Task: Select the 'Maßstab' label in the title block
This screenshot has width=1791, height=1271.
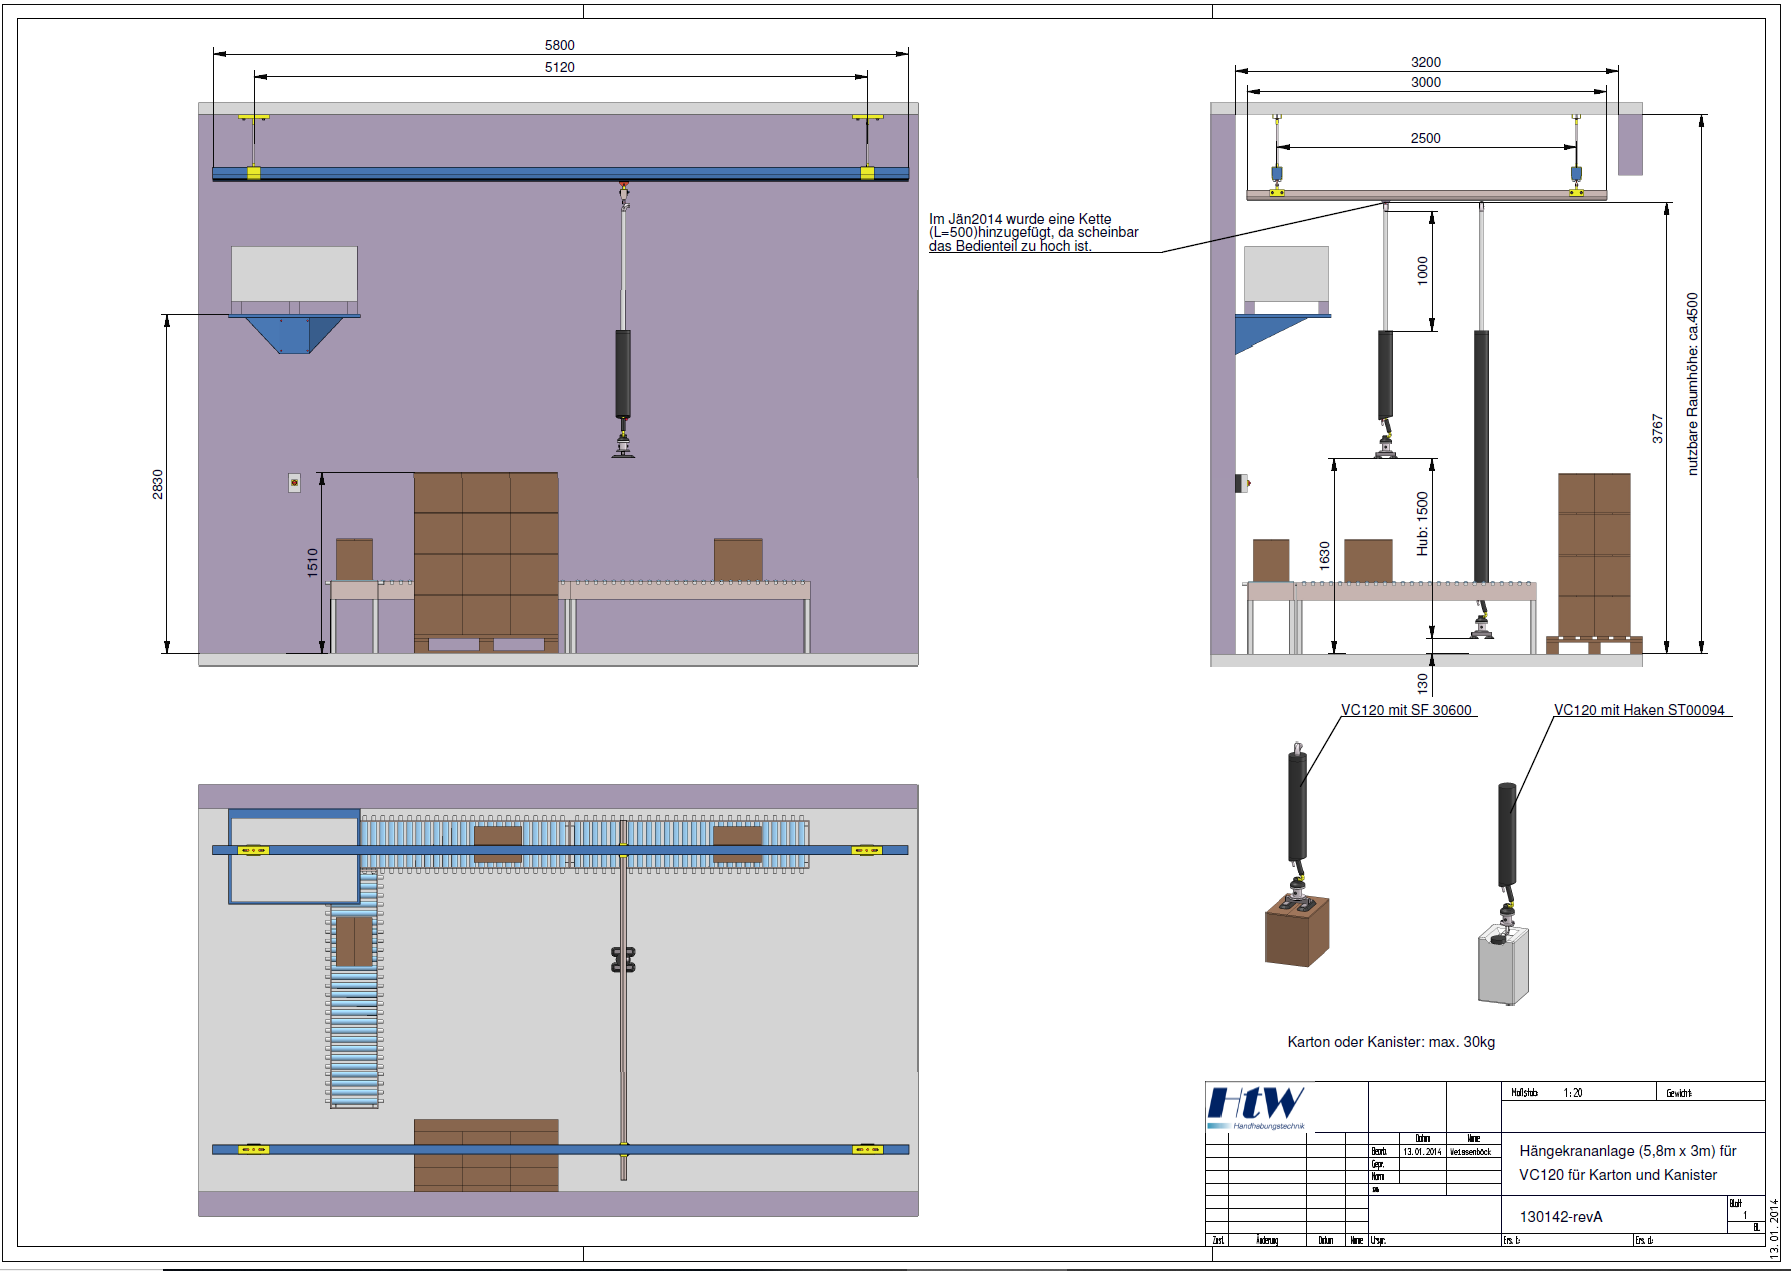Action: coord(1525,1093)
